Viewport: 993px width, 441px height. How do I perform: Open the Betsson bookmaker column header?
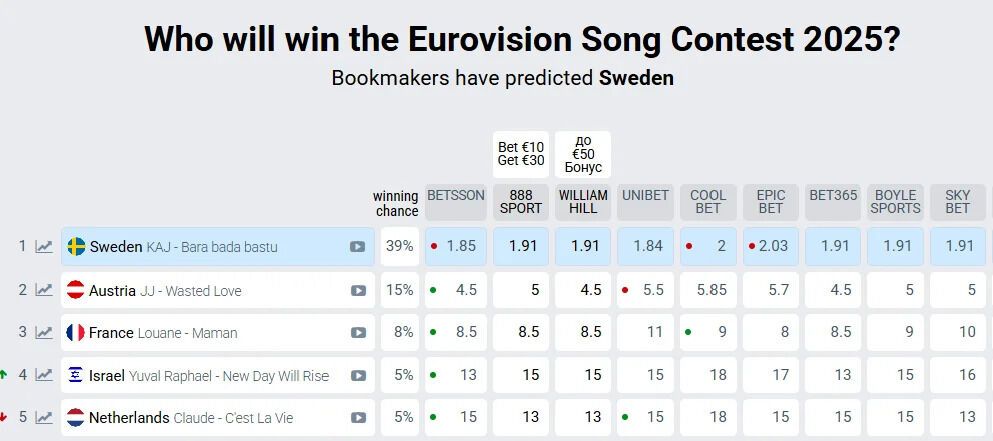[455, 196]
